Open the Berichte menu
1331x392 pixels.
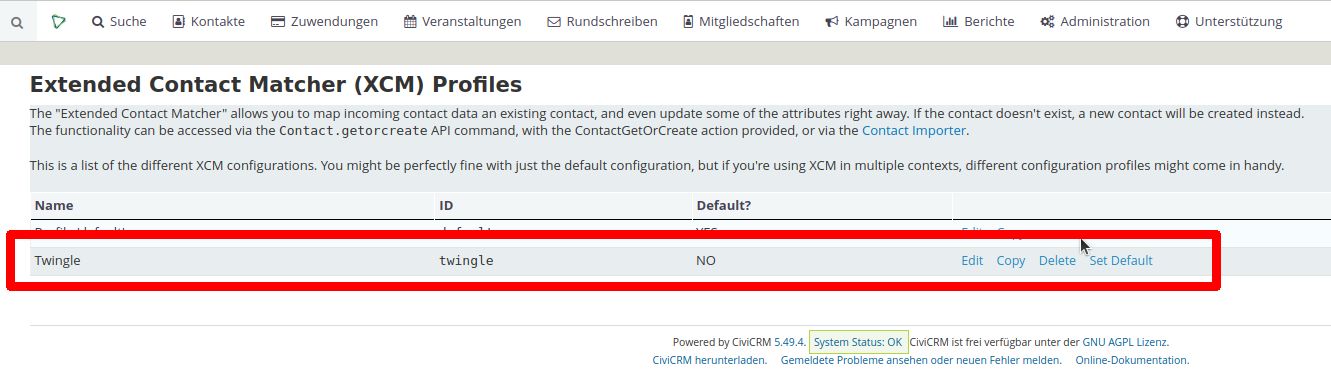click(x=978, y=21)
